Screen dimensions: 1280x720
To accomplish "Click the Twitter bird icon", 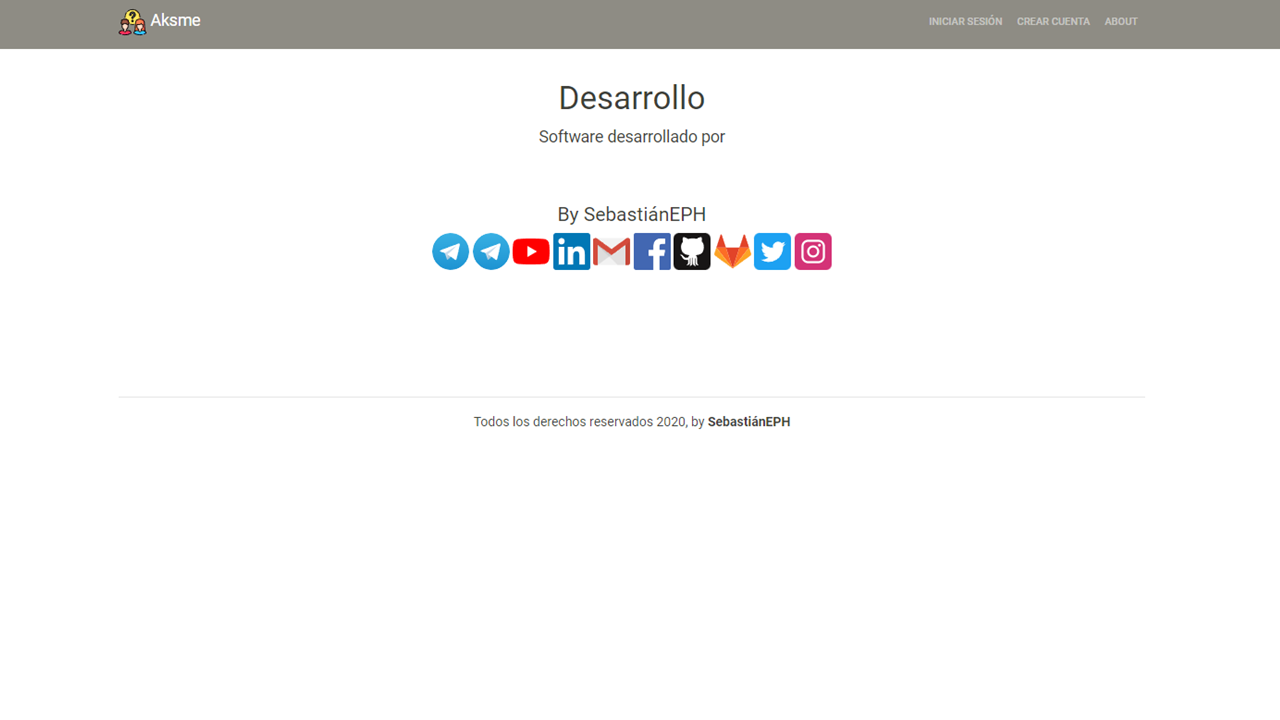I will click(772, 251).
